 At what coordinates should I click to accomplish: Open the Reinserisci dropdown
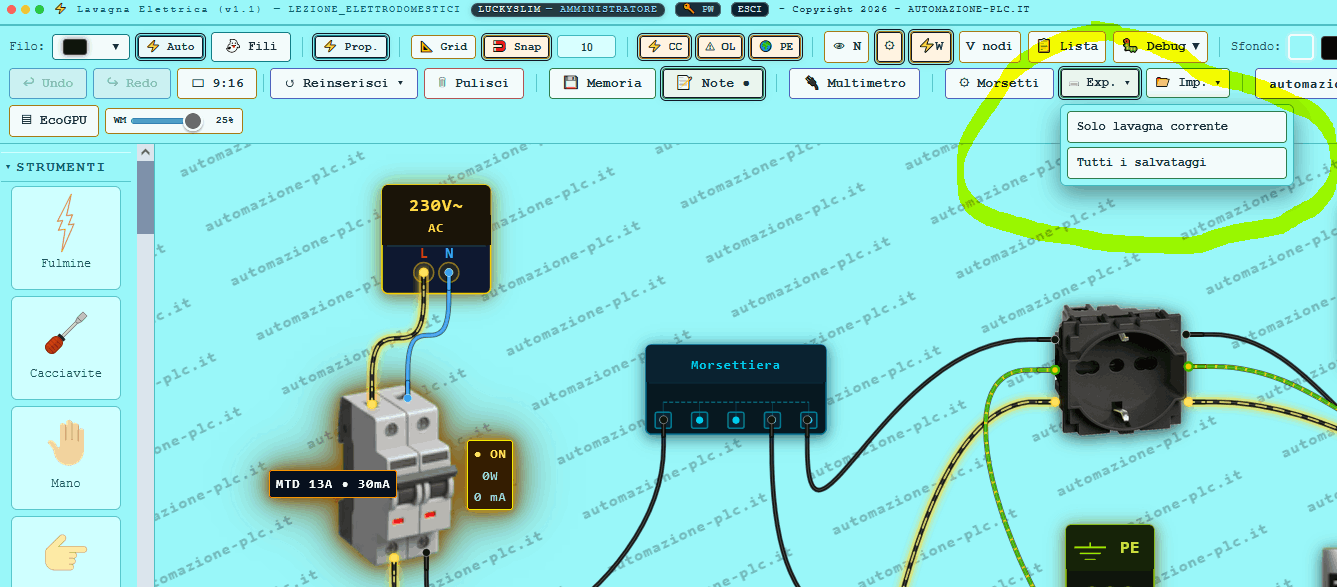pyautogui.click(x=344, y=83)
